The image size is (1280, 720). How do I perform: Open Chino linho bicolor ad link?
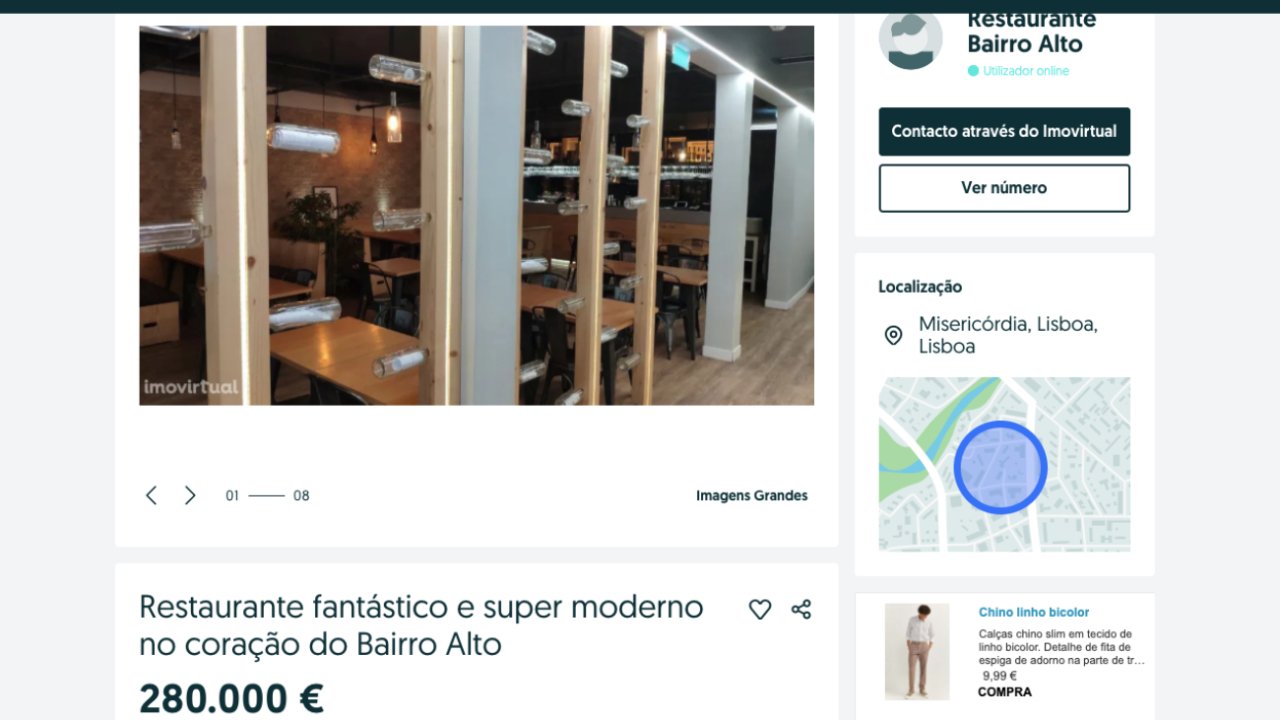(1034, 612)
